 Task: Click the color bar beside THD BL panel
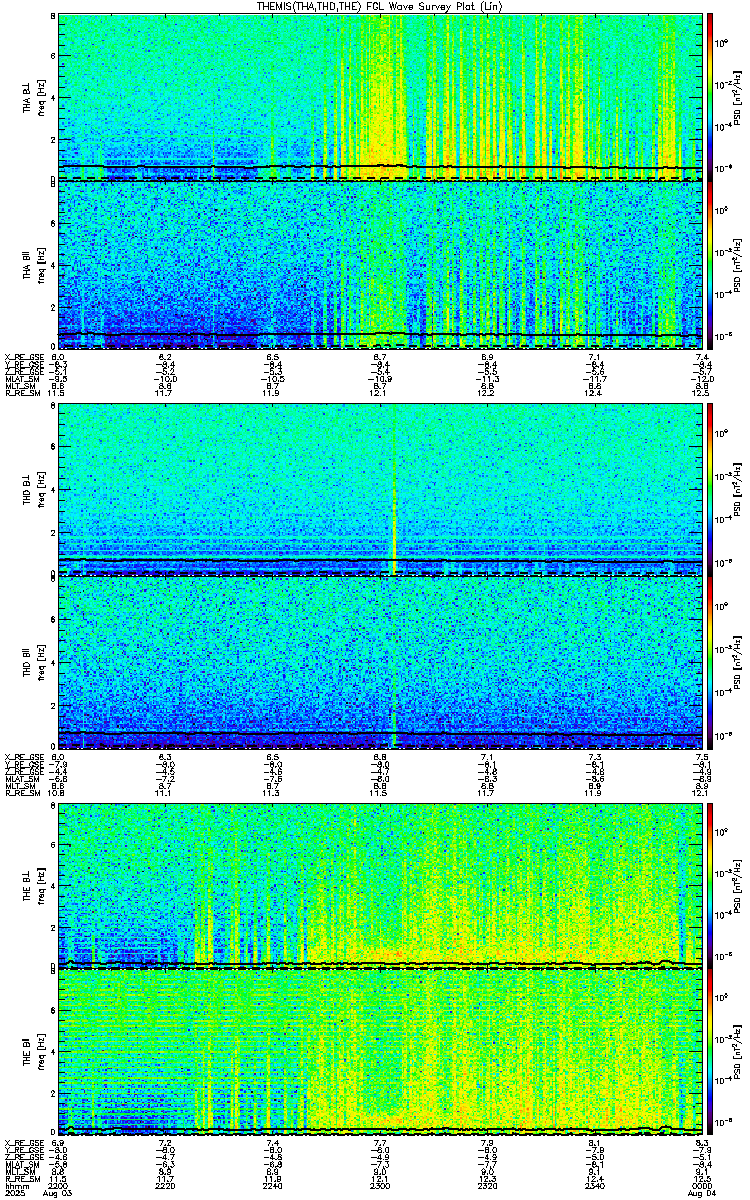pos(711,490)
